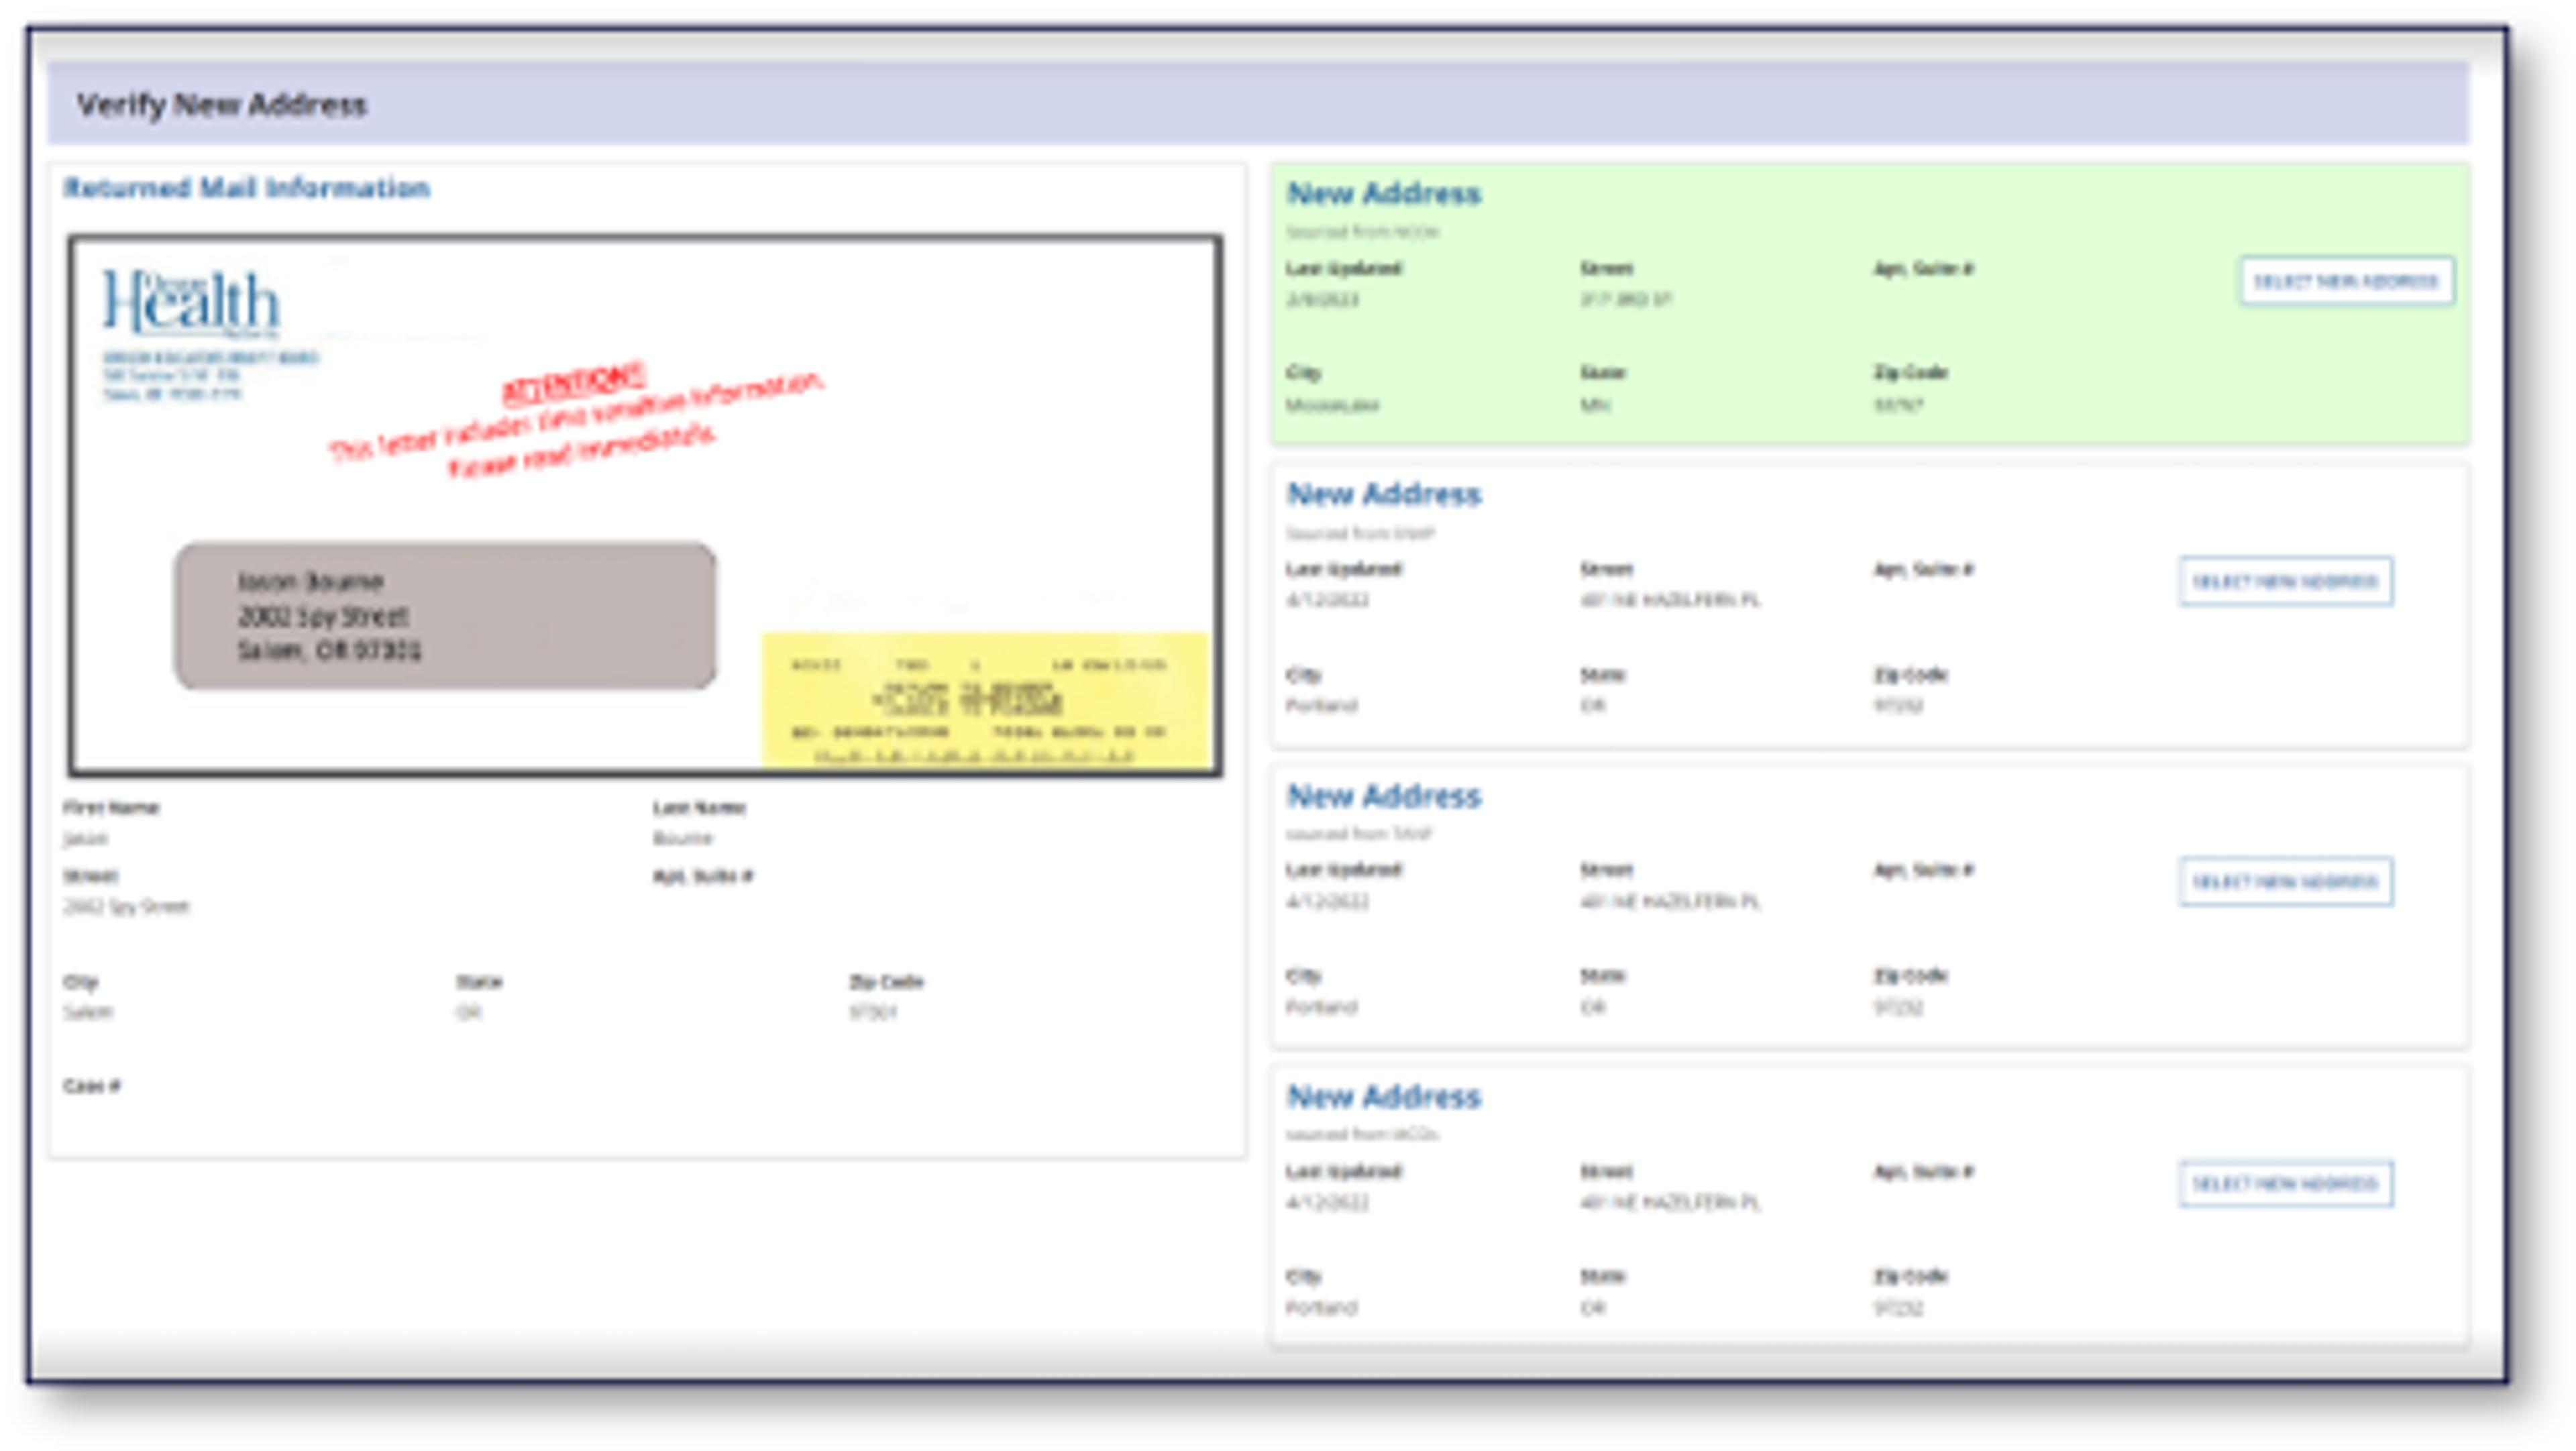Click the zip code 55767 in green card
The image size is (2576, 1451).
pos(1898,405)
